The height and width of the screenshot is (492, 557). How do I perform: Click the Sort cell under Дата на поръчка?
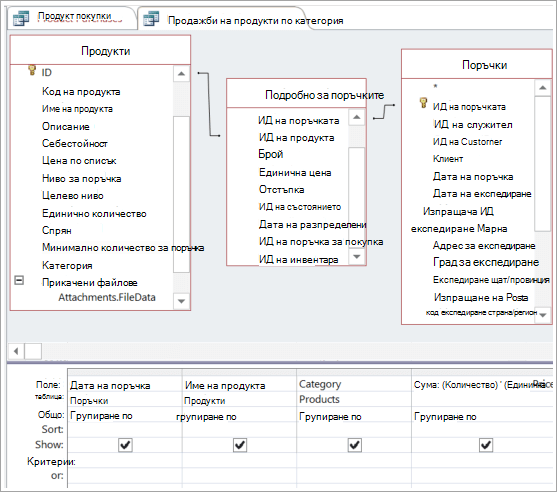pos(125,429)
